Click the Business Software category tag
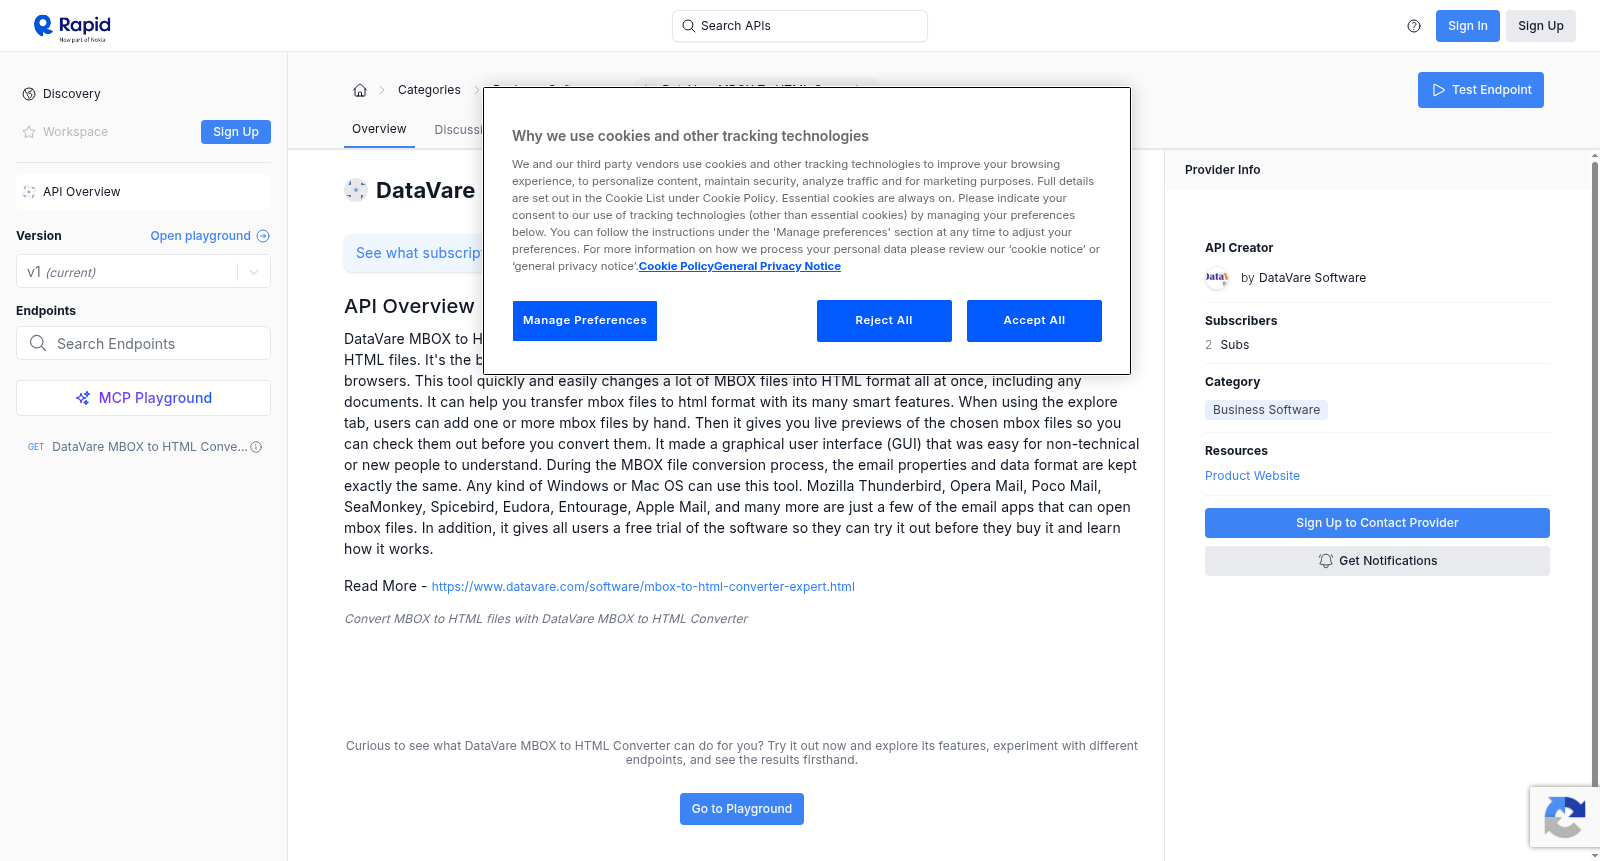 click(1266, 410)
